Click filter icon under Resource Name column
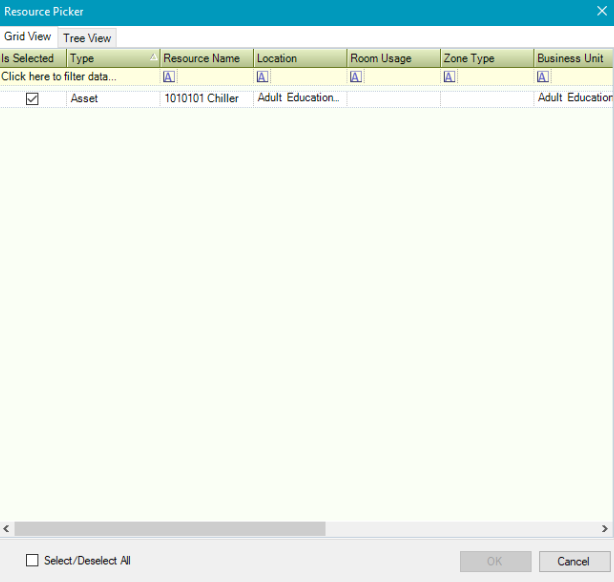614x582 pixels. click(x=169, y=77)
